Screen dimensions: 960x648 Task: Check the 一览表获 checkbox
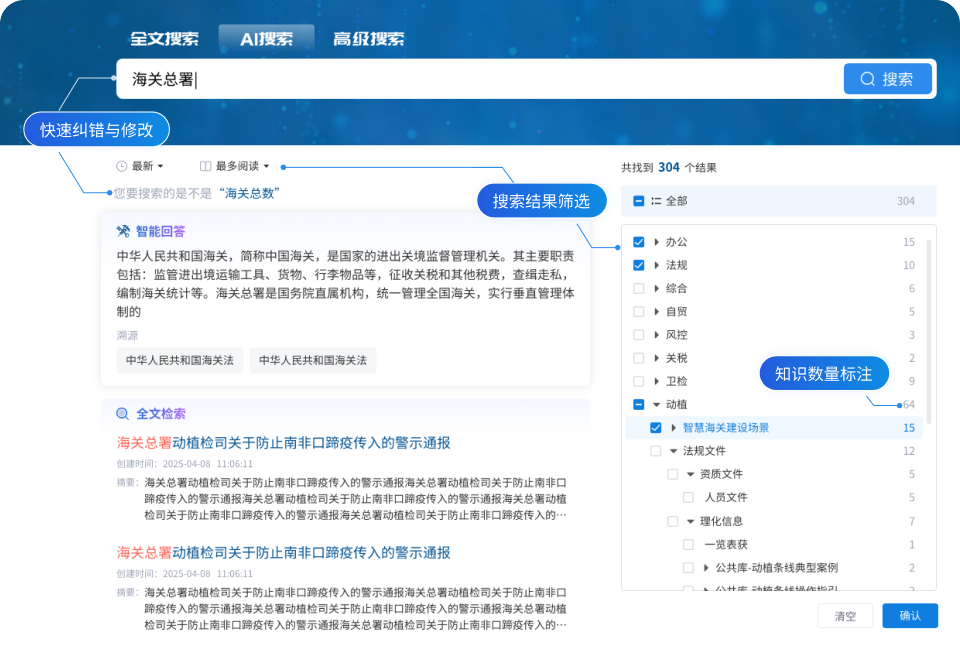click(x=689, y=544)
